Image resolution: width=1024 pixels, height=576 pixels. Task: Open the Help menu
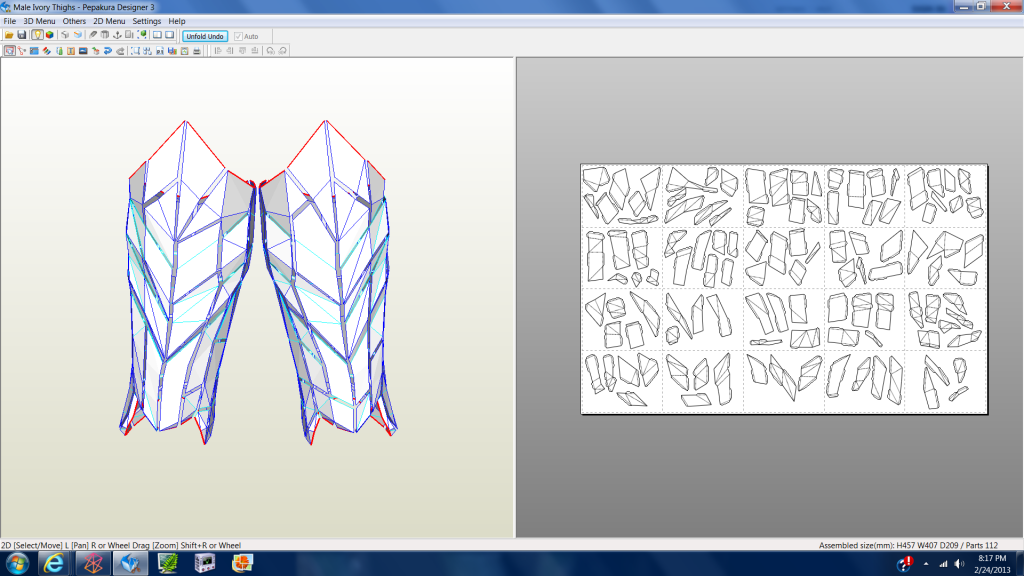[x=177, y=21]
